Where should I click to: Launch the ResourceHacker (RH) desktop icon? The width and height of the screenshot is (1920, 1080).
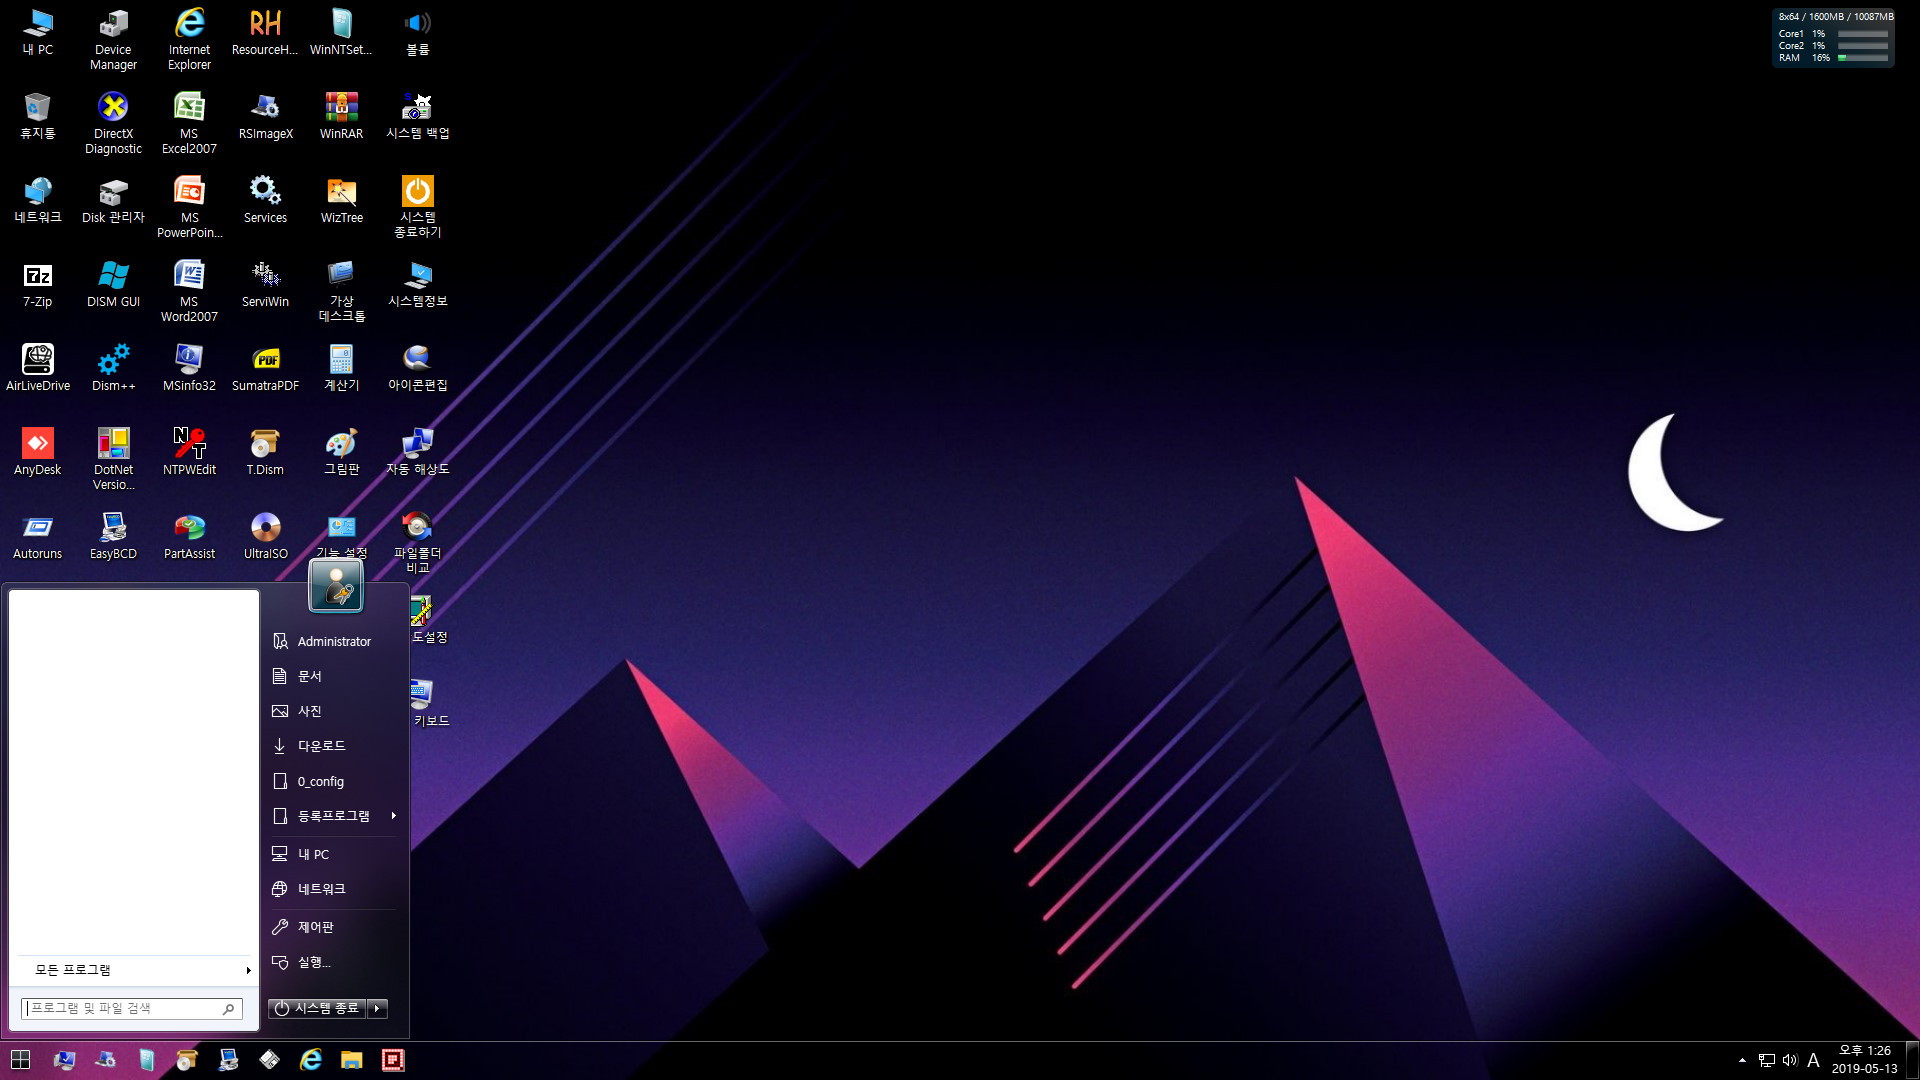265,31
